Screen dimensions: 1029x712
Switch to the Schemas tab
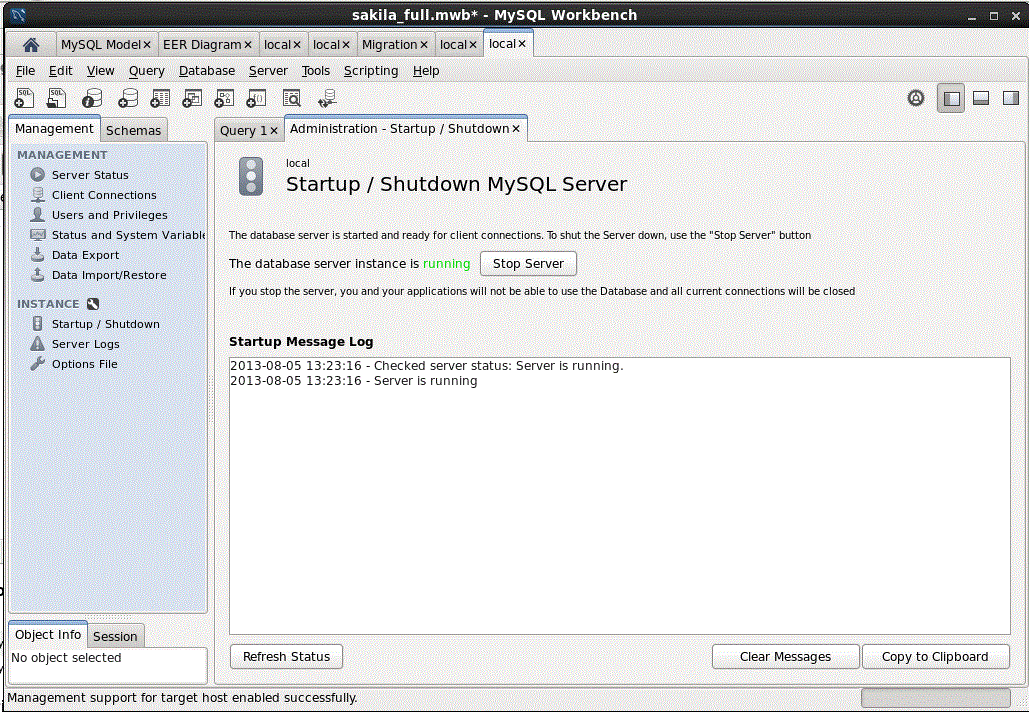click(x=133, y=130)
